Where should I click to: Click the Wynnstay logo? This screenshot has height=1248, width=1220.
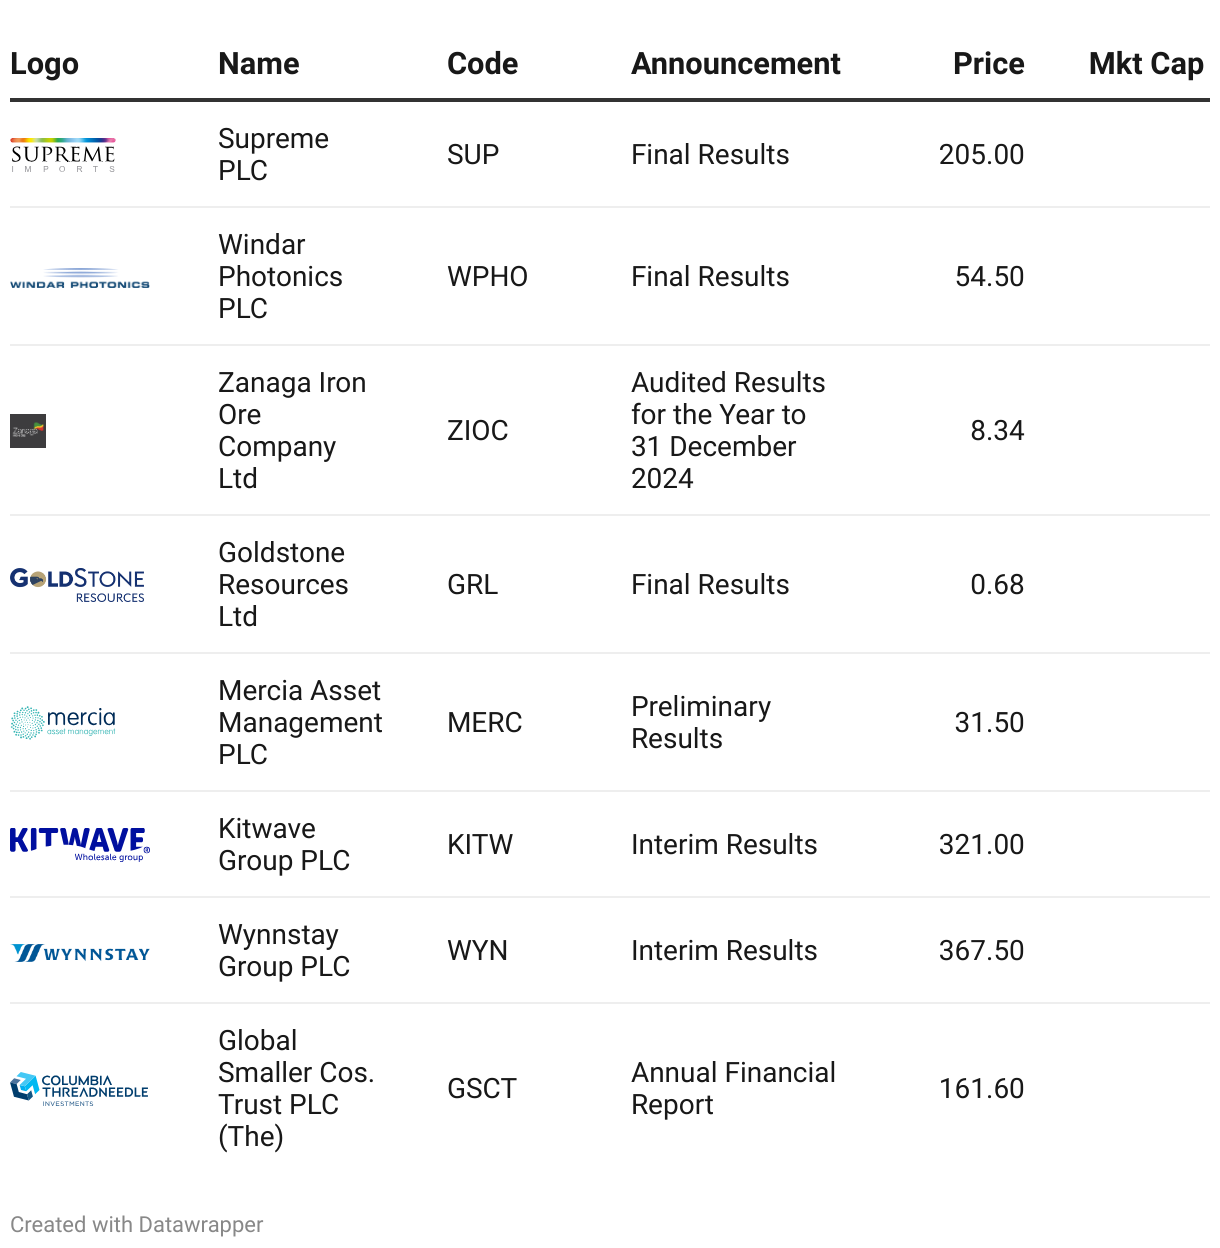[81, 953]
